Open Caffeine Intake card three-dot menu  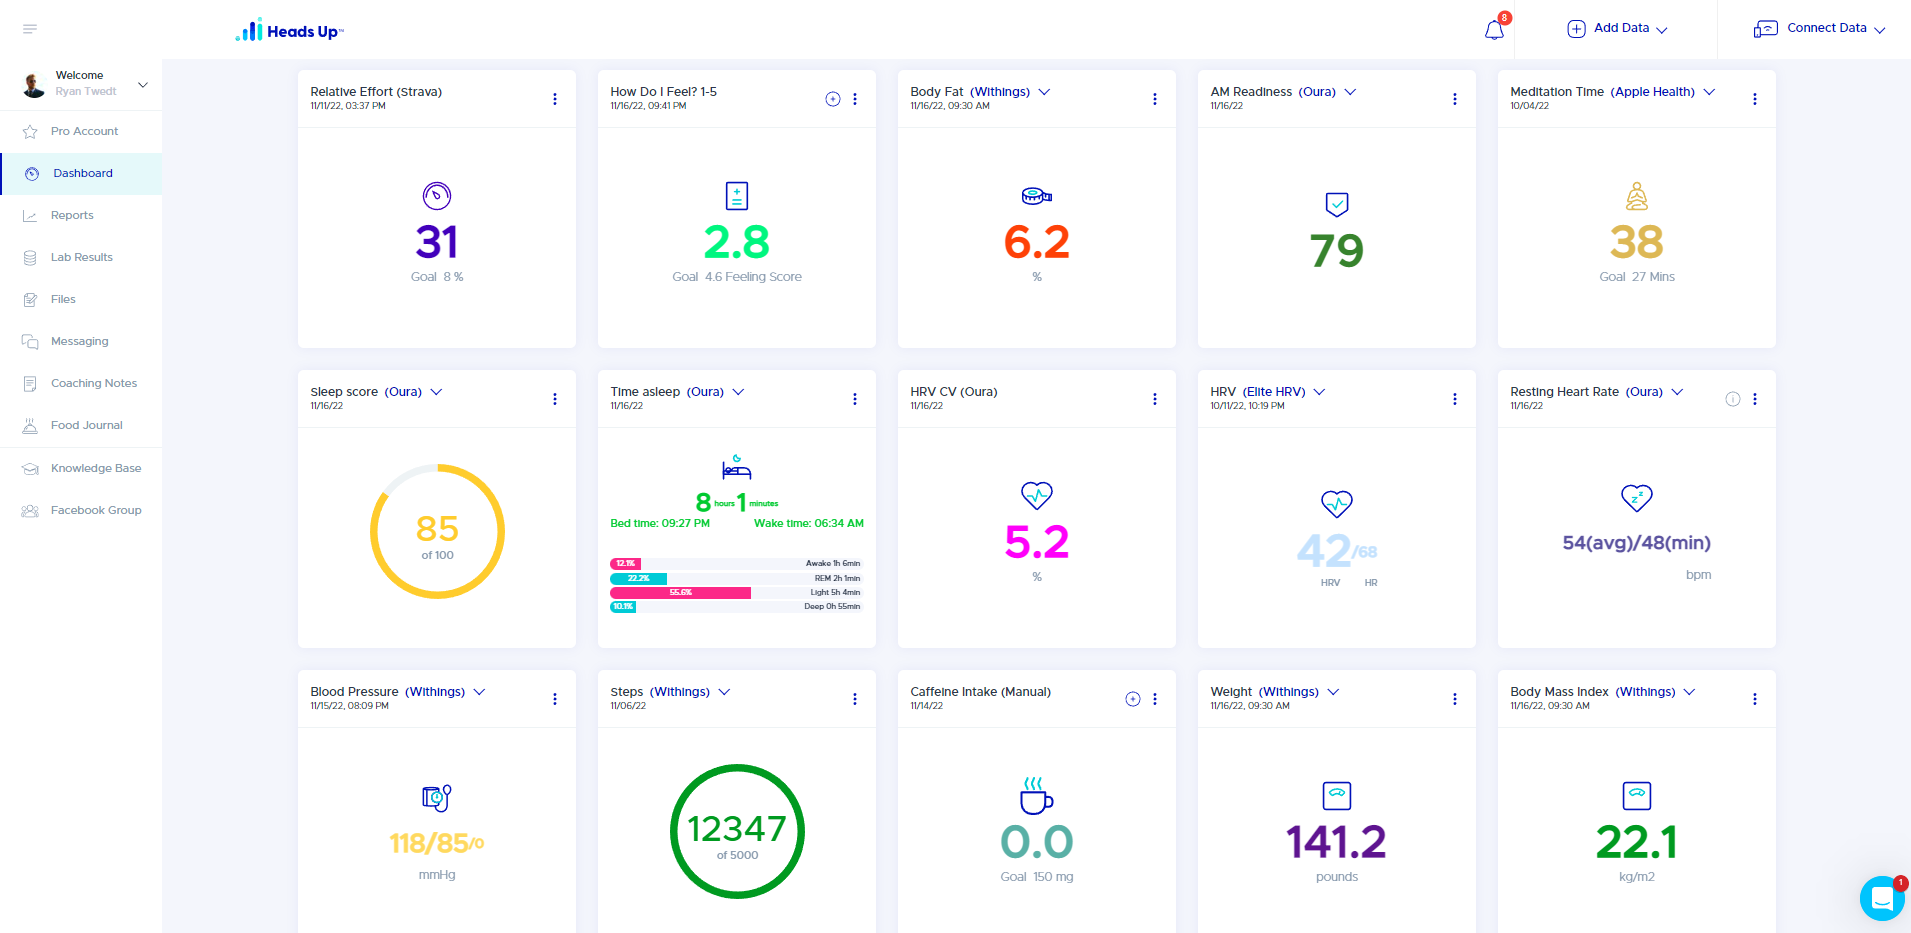coord(1155,699)
